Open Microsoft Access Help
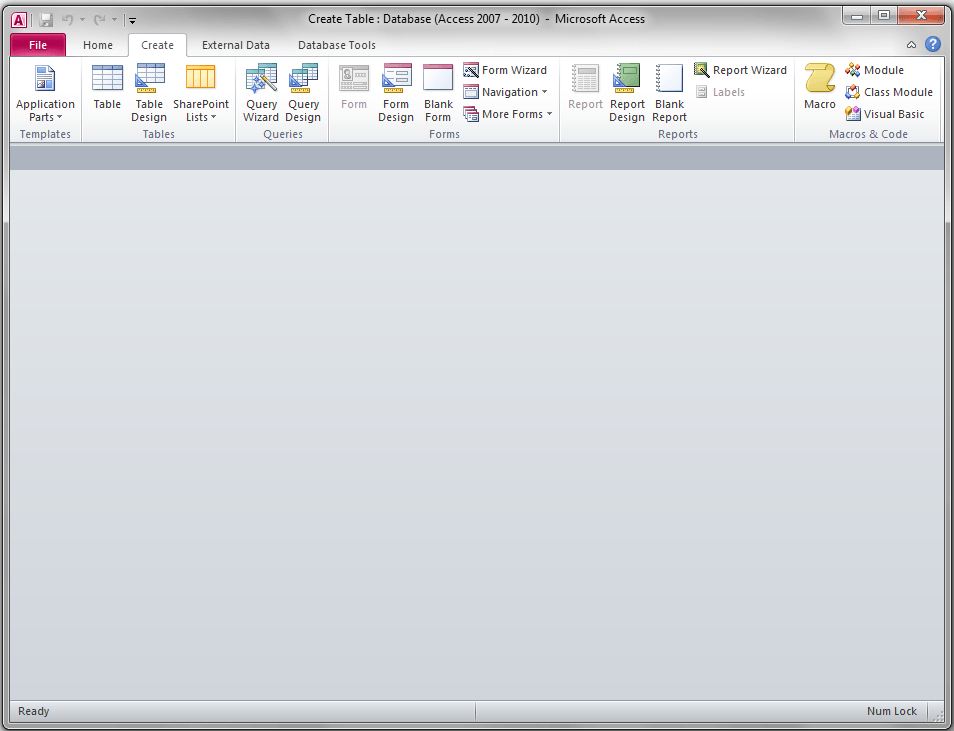Screen dimensions: 954x731 pos(932,44)
